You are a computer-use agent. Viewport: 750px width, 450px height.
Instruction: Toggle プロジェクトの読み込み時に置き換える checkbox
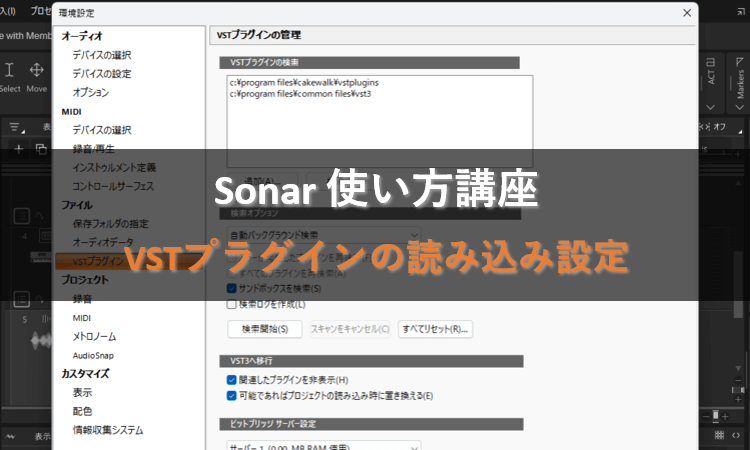232,395
